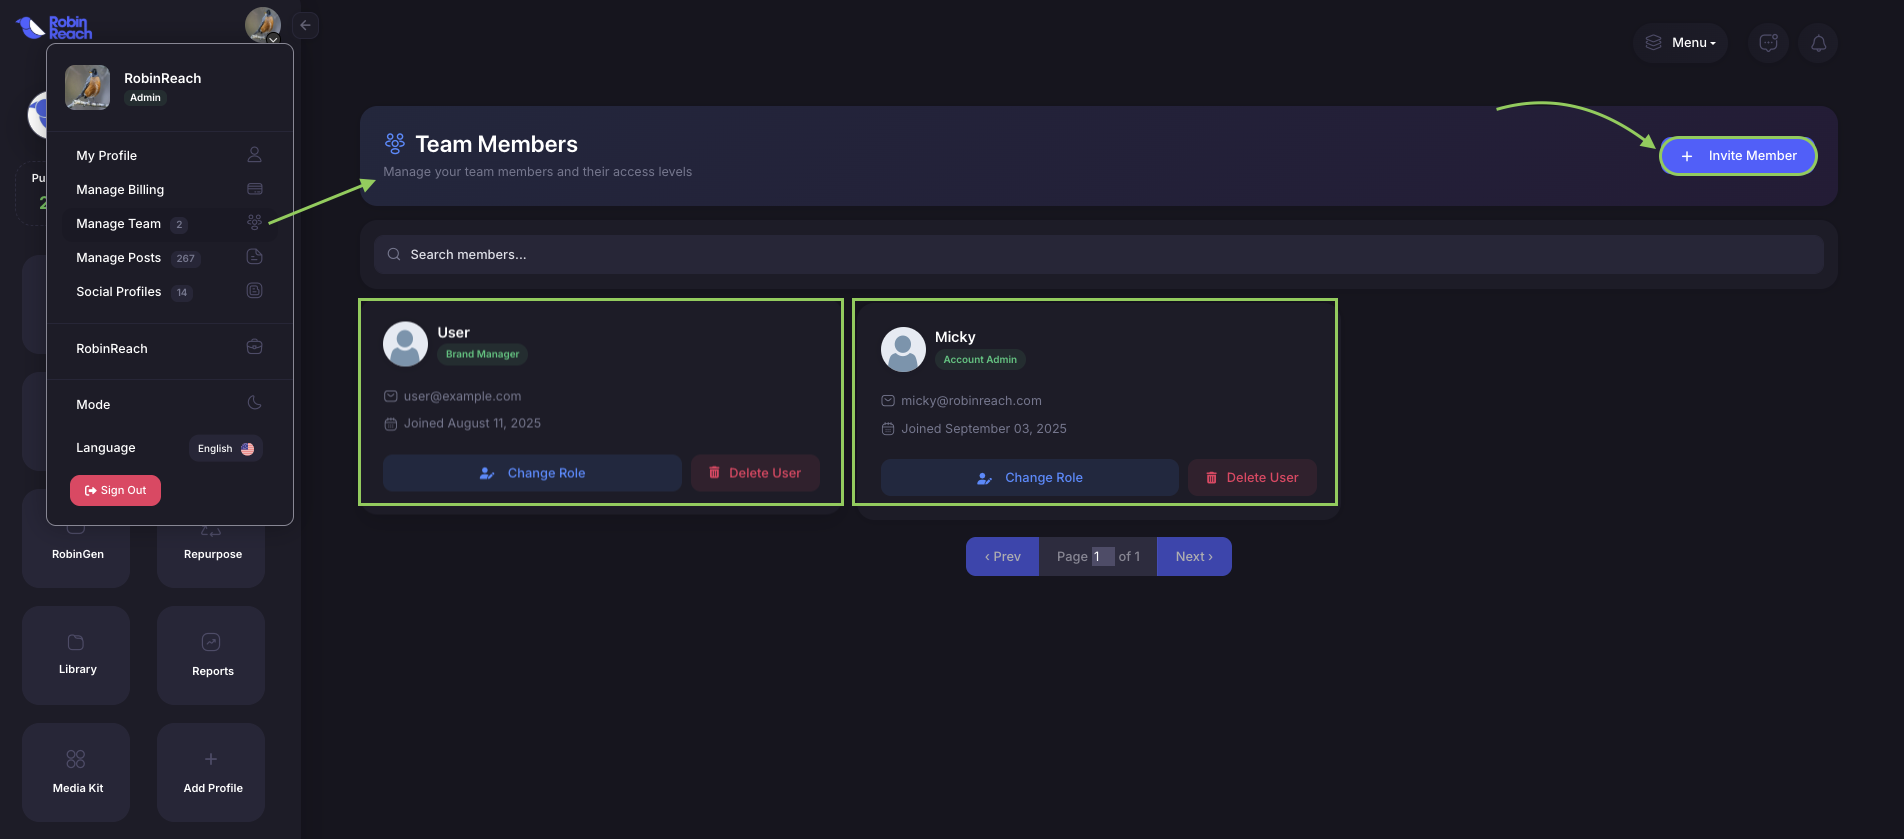
Task: Click user@example.com email text
Action: point(462,396)
